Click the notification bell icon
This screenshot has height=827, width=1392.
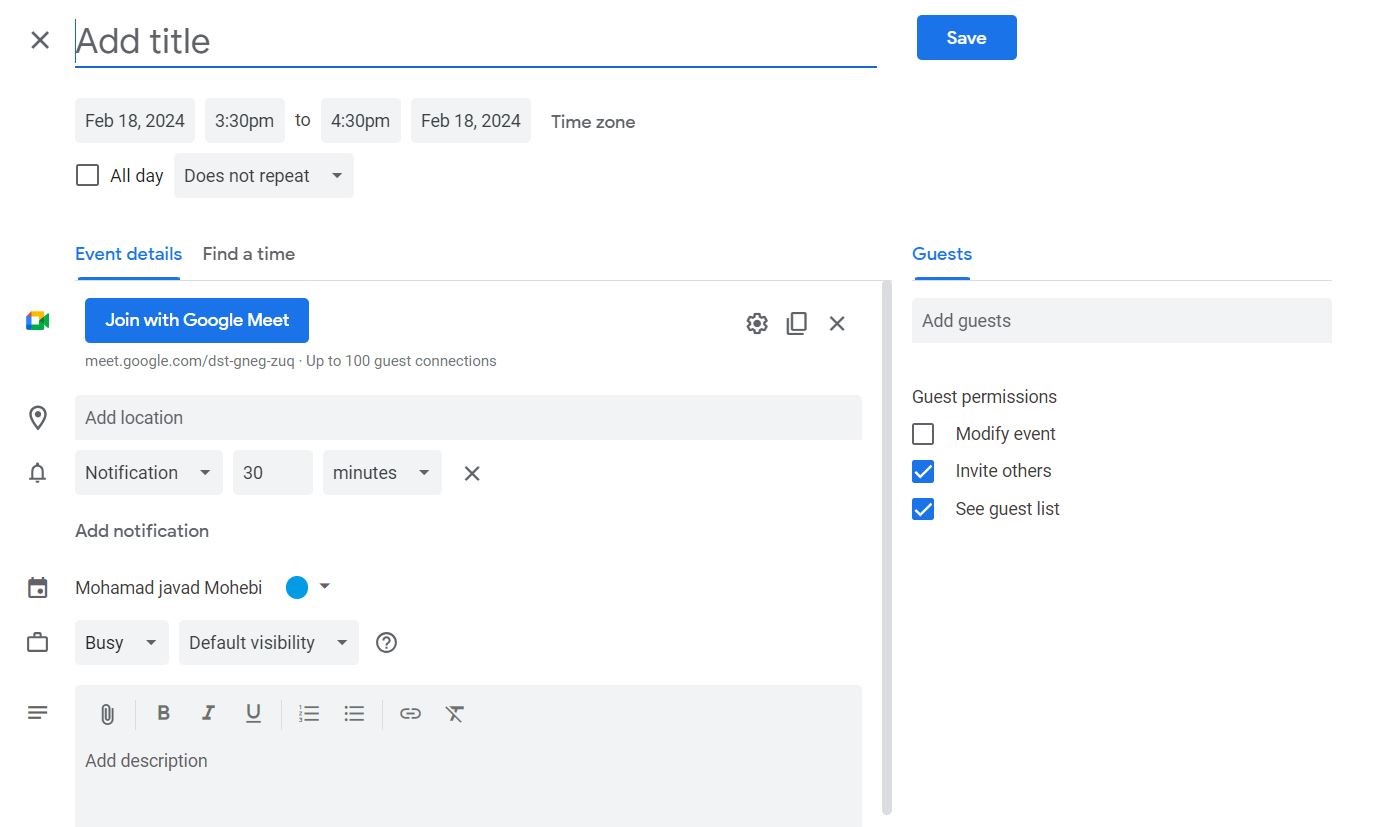coord(38,473)
